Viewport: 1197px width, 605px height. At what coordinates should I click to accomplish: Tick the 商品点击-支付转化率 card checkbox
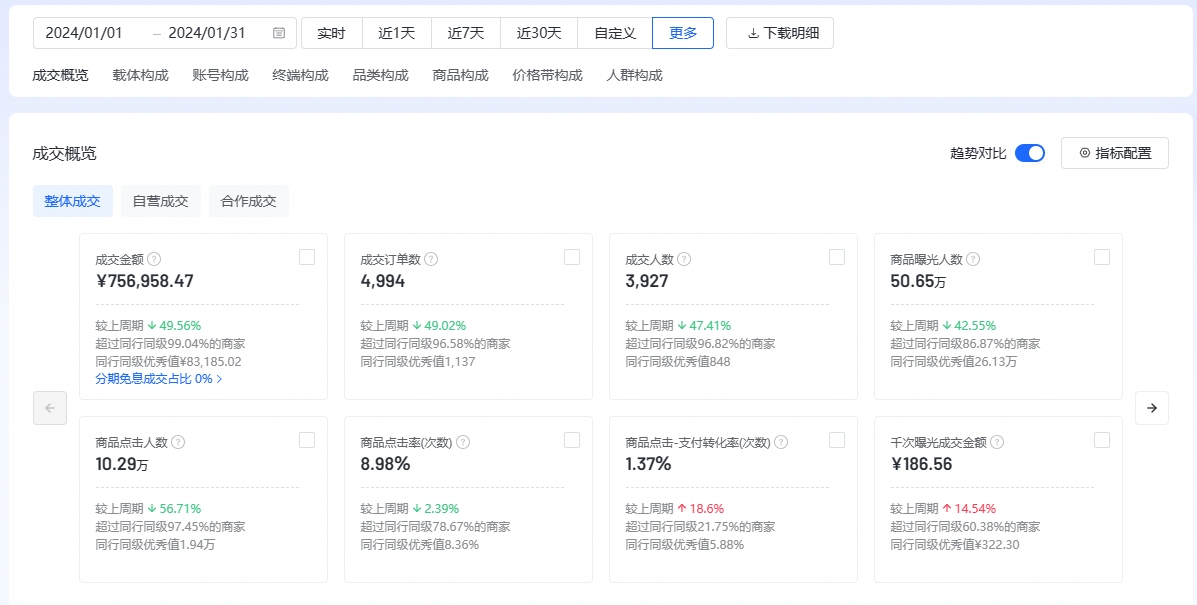click(837, 440)
